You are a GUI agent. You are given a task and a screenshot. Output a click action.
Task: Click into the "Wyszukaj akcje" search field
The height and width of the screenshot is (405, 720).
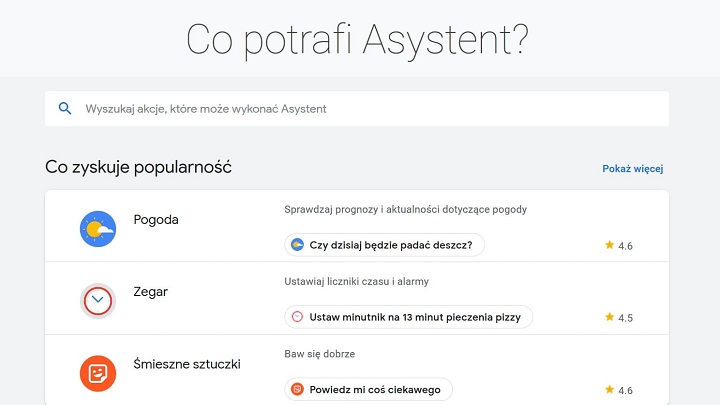(x=360, y=109)
